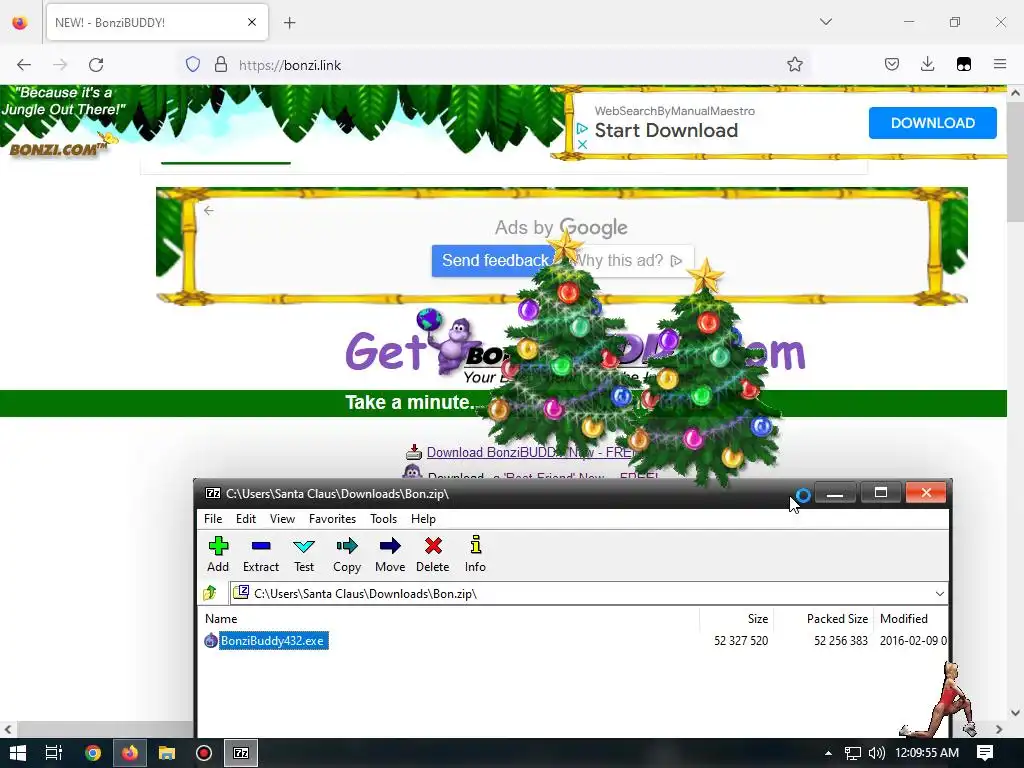
Task: Open the Favorites menu in 7-Zip
Action: [332, 519]
